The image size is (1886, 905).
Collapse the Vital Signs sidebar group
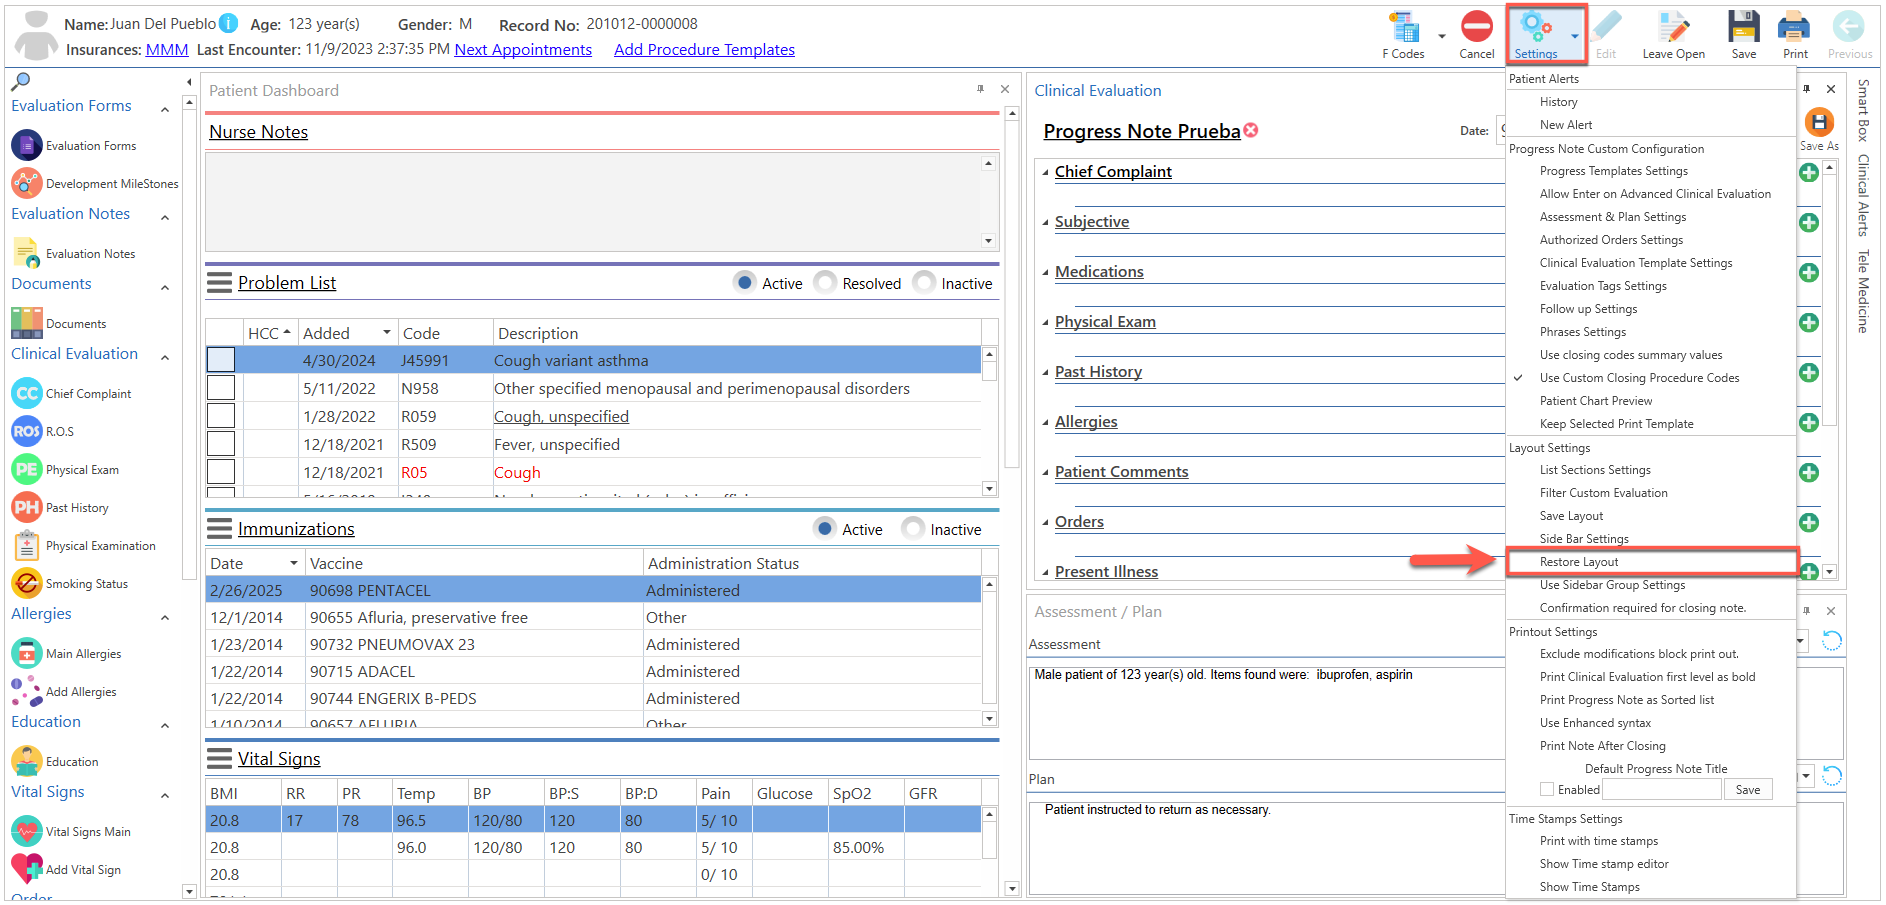pyautogui.click(x=165, y=795)
